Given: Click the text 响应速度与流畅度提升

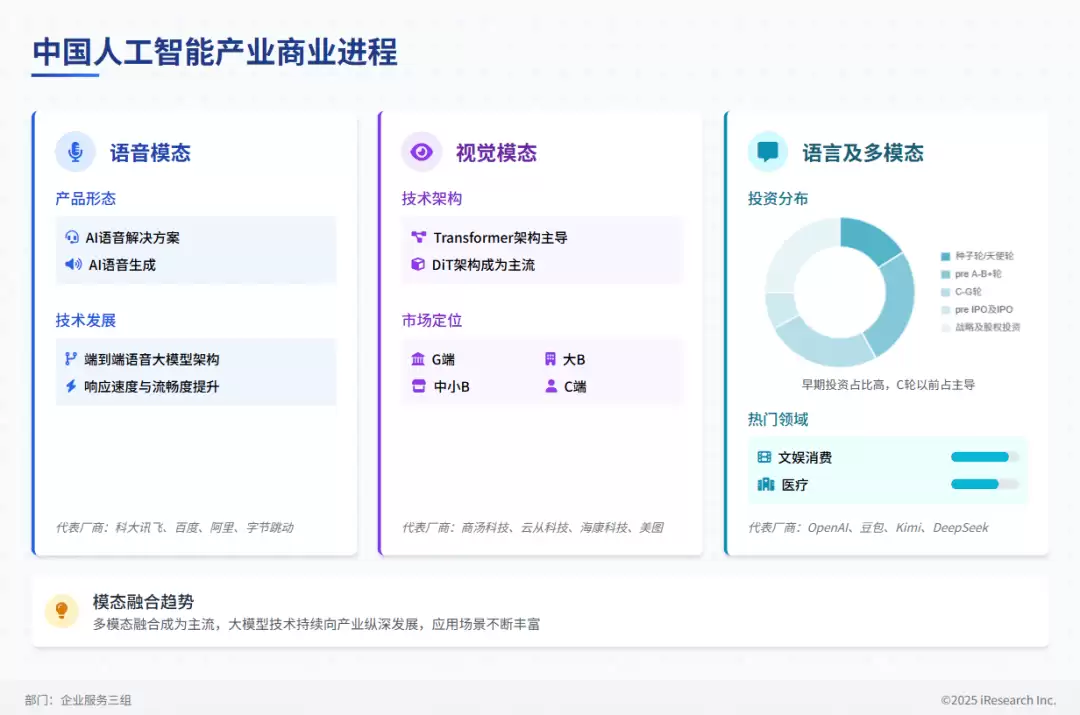Looking at the screenshot, I should 152,386.
